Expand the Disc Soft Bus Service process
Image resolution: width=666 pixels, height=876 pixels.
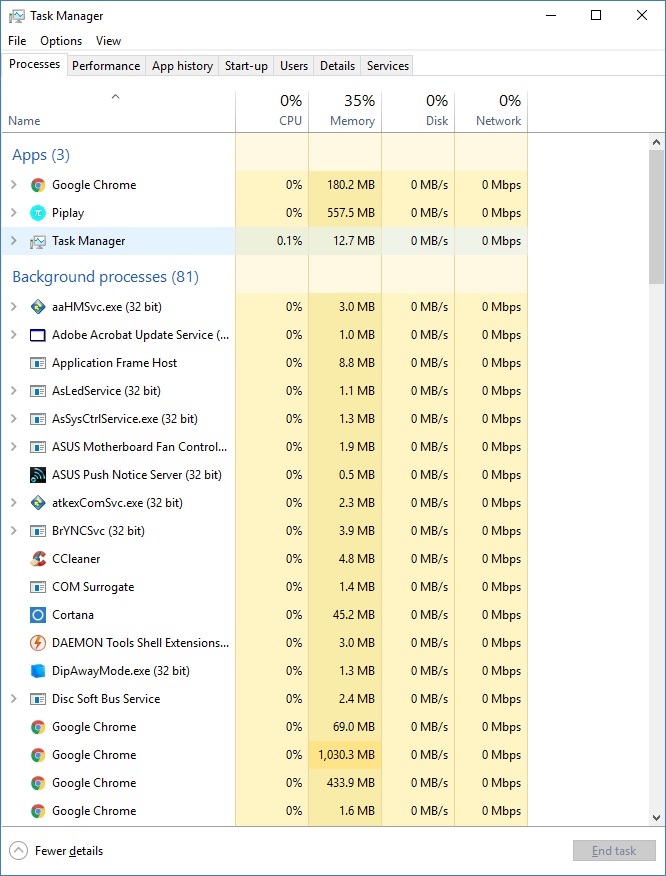(14, 698)
